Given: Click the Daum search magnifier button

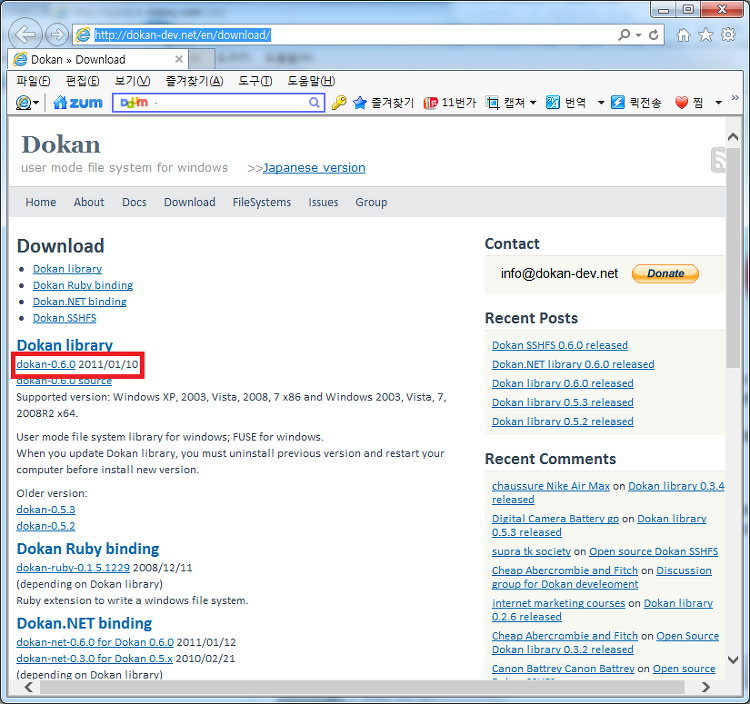Looking at the screenshot, I should click(314, 102).
